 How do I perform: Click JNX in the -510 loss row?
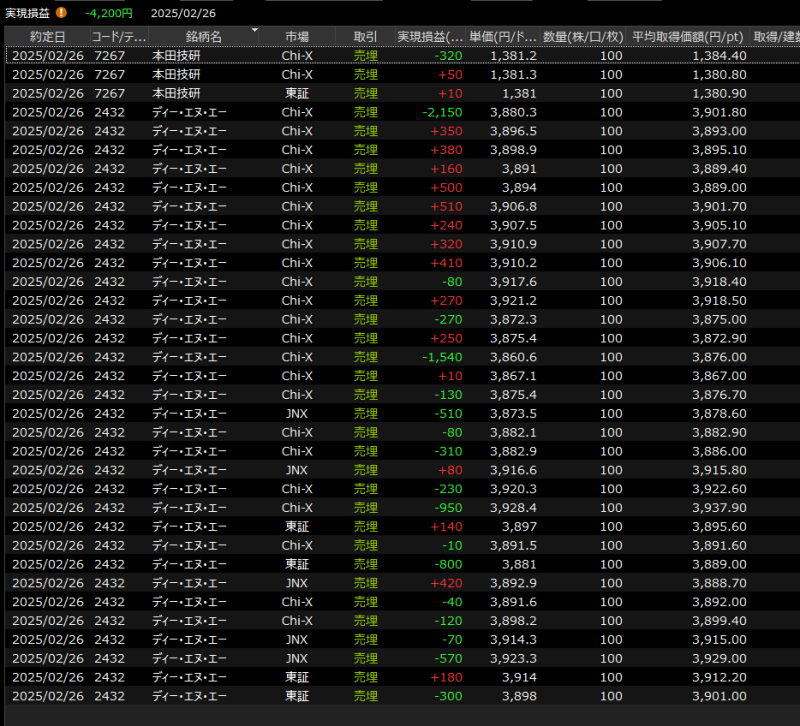[296, 414]
